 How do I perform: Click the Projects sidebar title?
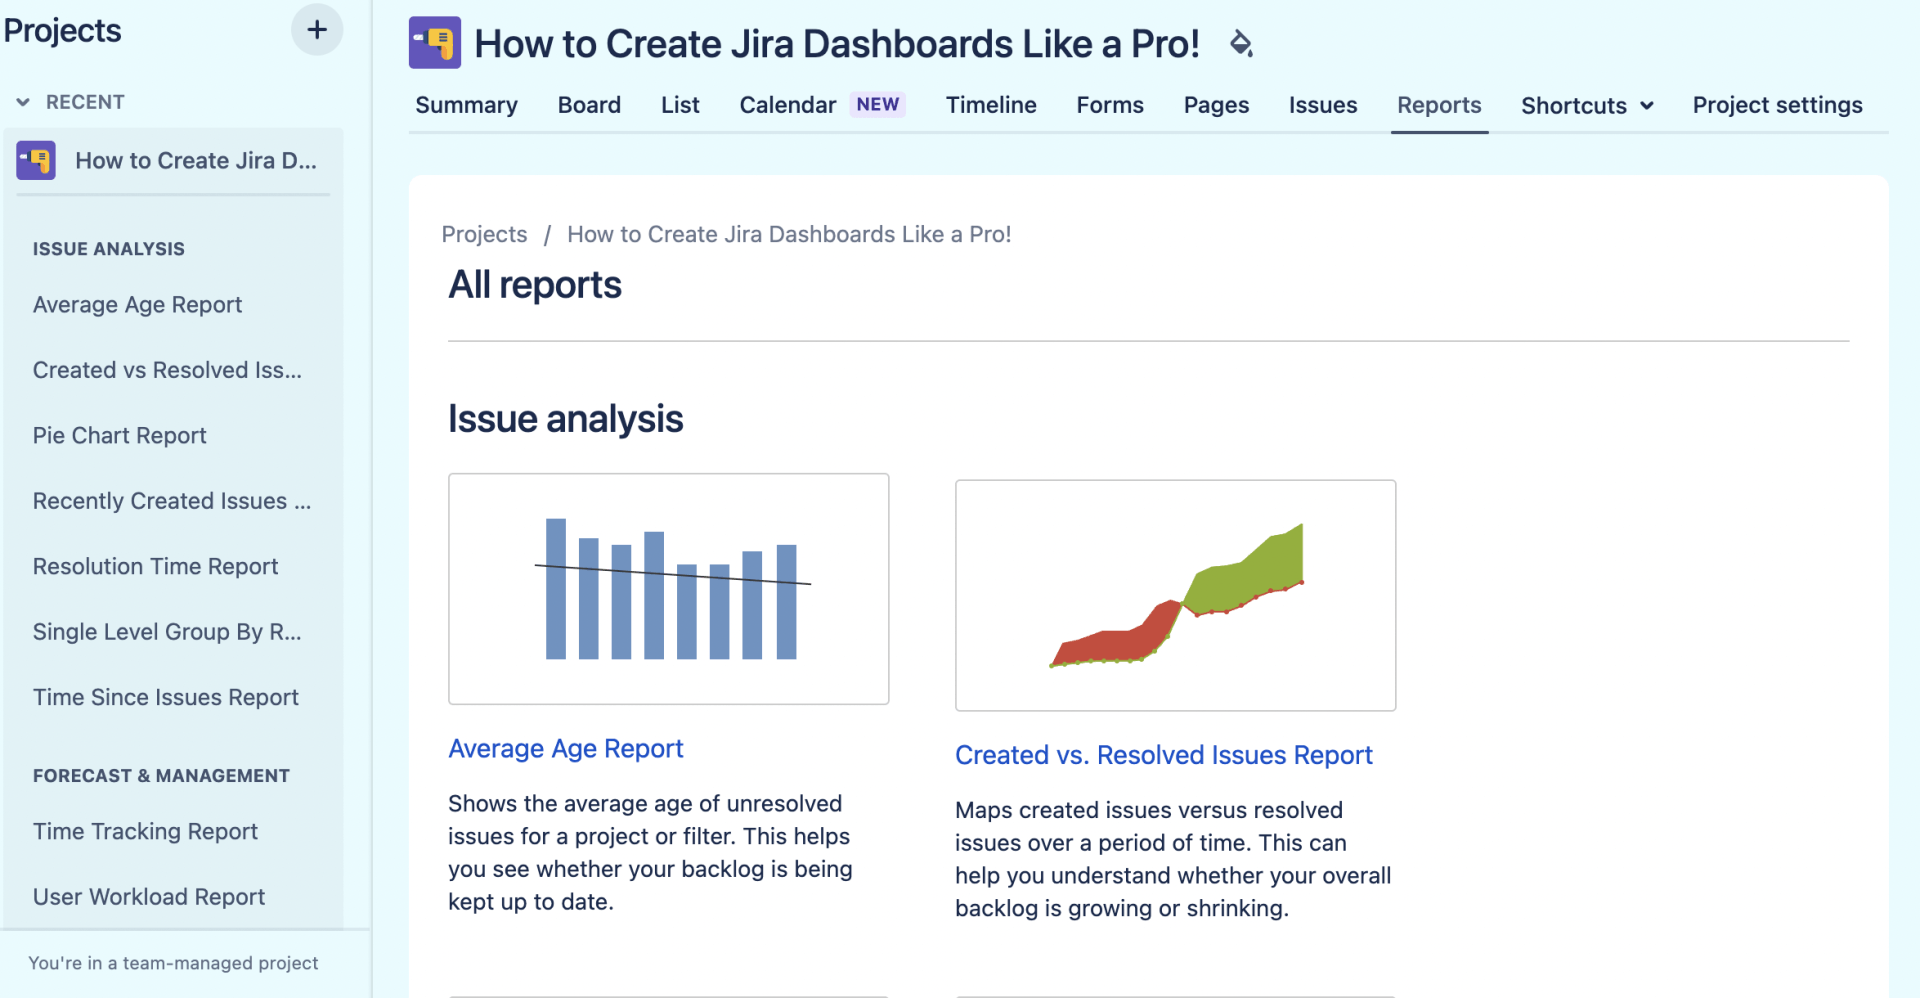(x=62, y=31)
